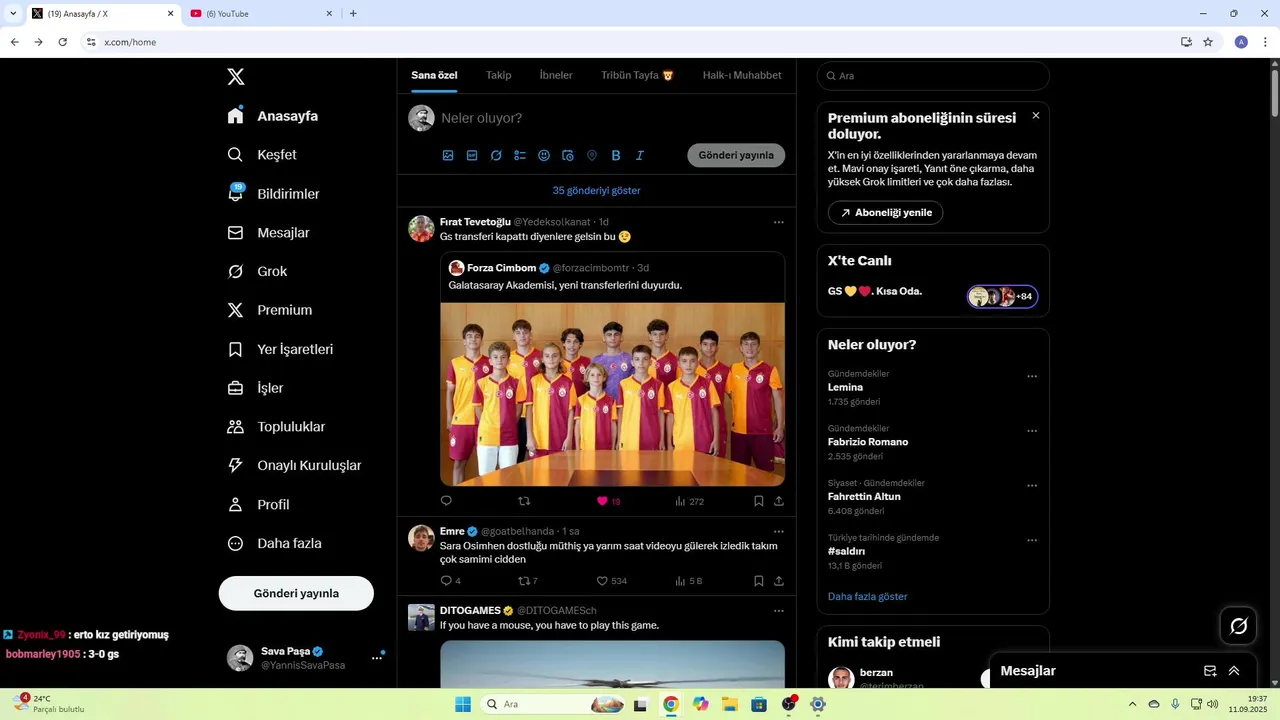The image size is (1280, 720).
Task: Open more options on Emre's post
Action: click(779, 531)
